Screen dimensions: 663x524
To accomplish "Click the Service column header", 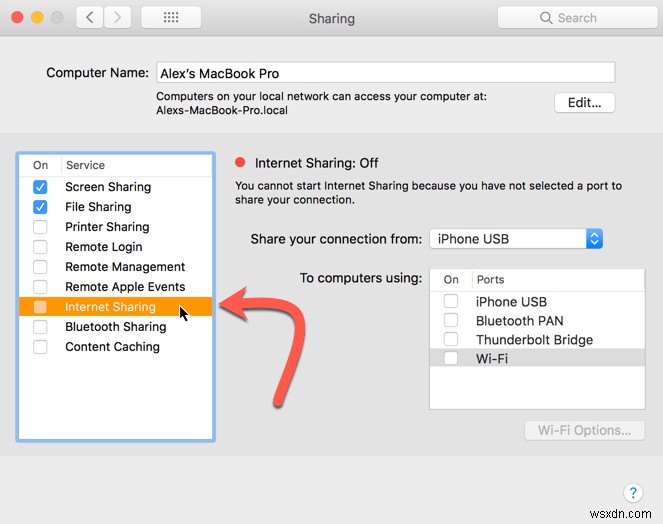I will tap(85, 165).
